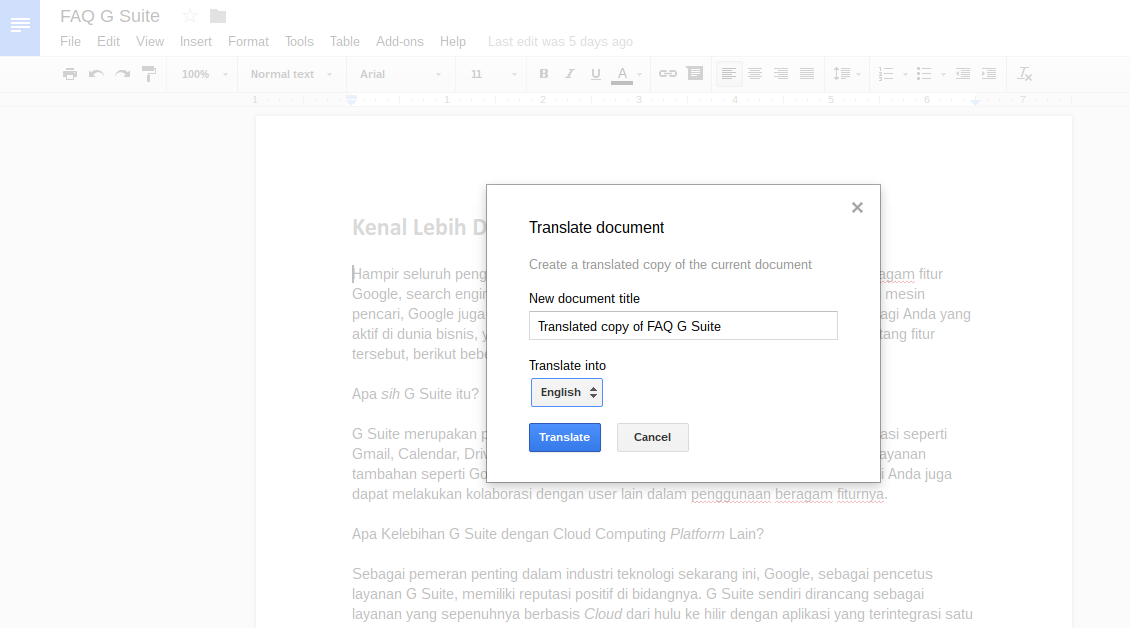
Task: Toggle underline formatting
Action: pos(596,74)
